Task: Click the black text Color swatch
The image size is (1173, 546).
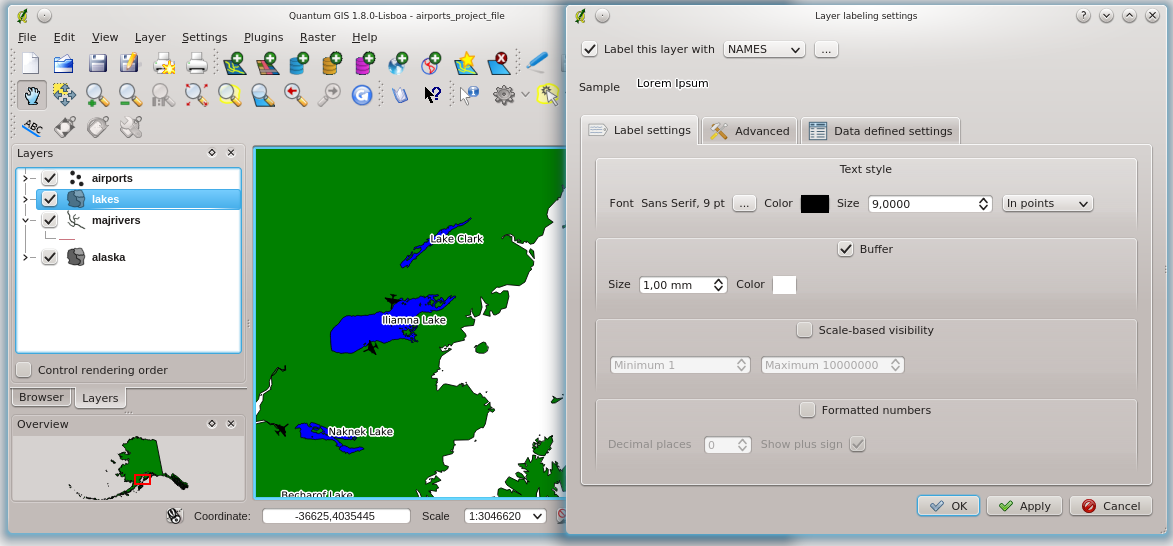Action: point(814,203)
